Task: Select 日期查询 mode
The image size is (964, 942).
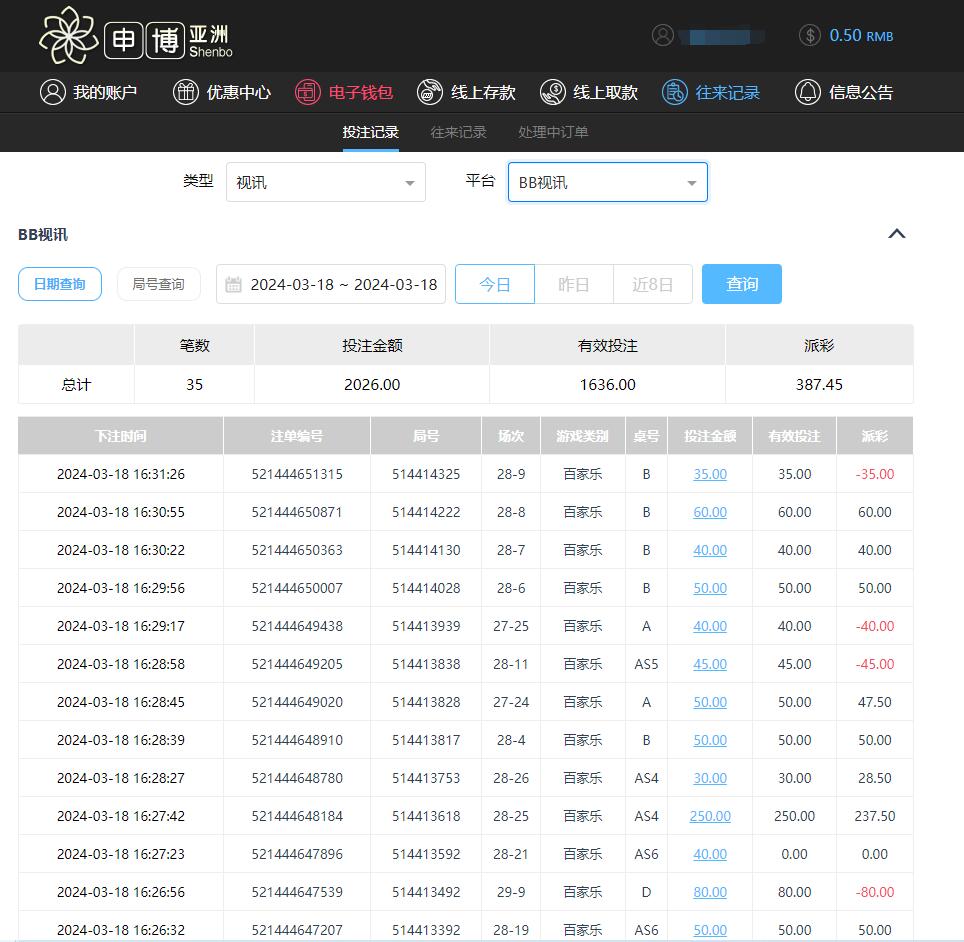Action: coord(60,284)
